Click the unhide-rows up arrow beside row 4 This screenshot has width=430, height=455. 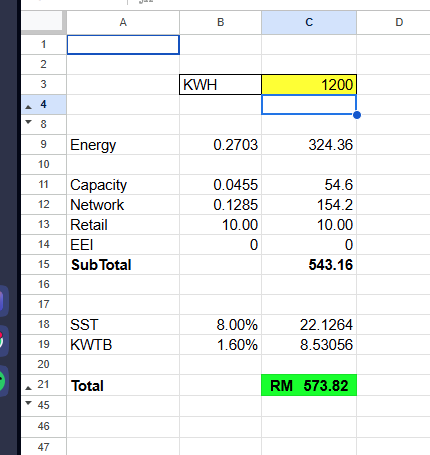pyautogui.click(x=29, y=107)
